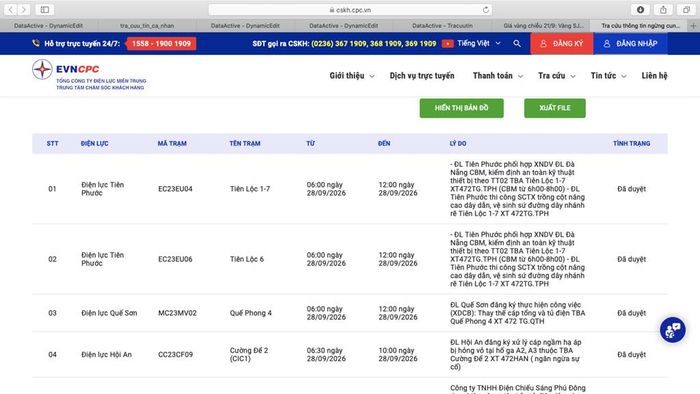Reload the page via refresh icon
This screenshot has height=394, width=700.
486,10
